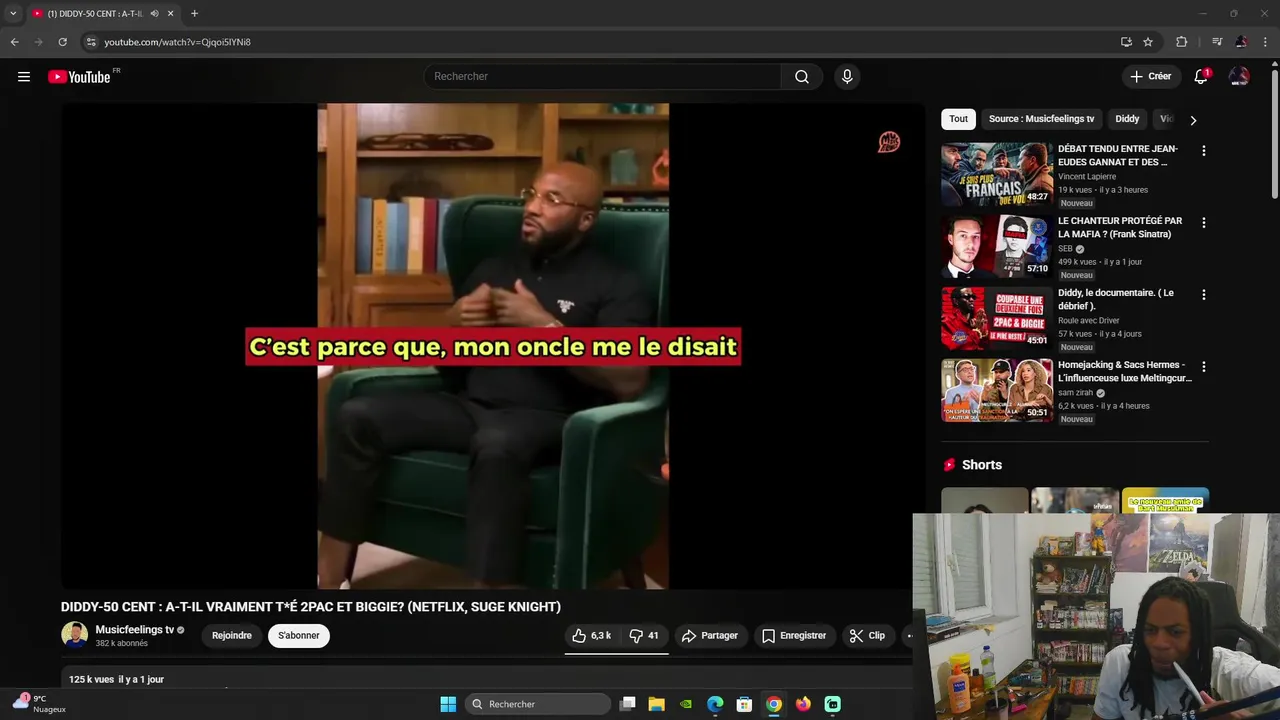1280x720 pixels.
Task: Expand the tab search dropdown arrow
Action: (x=13, y=14)
